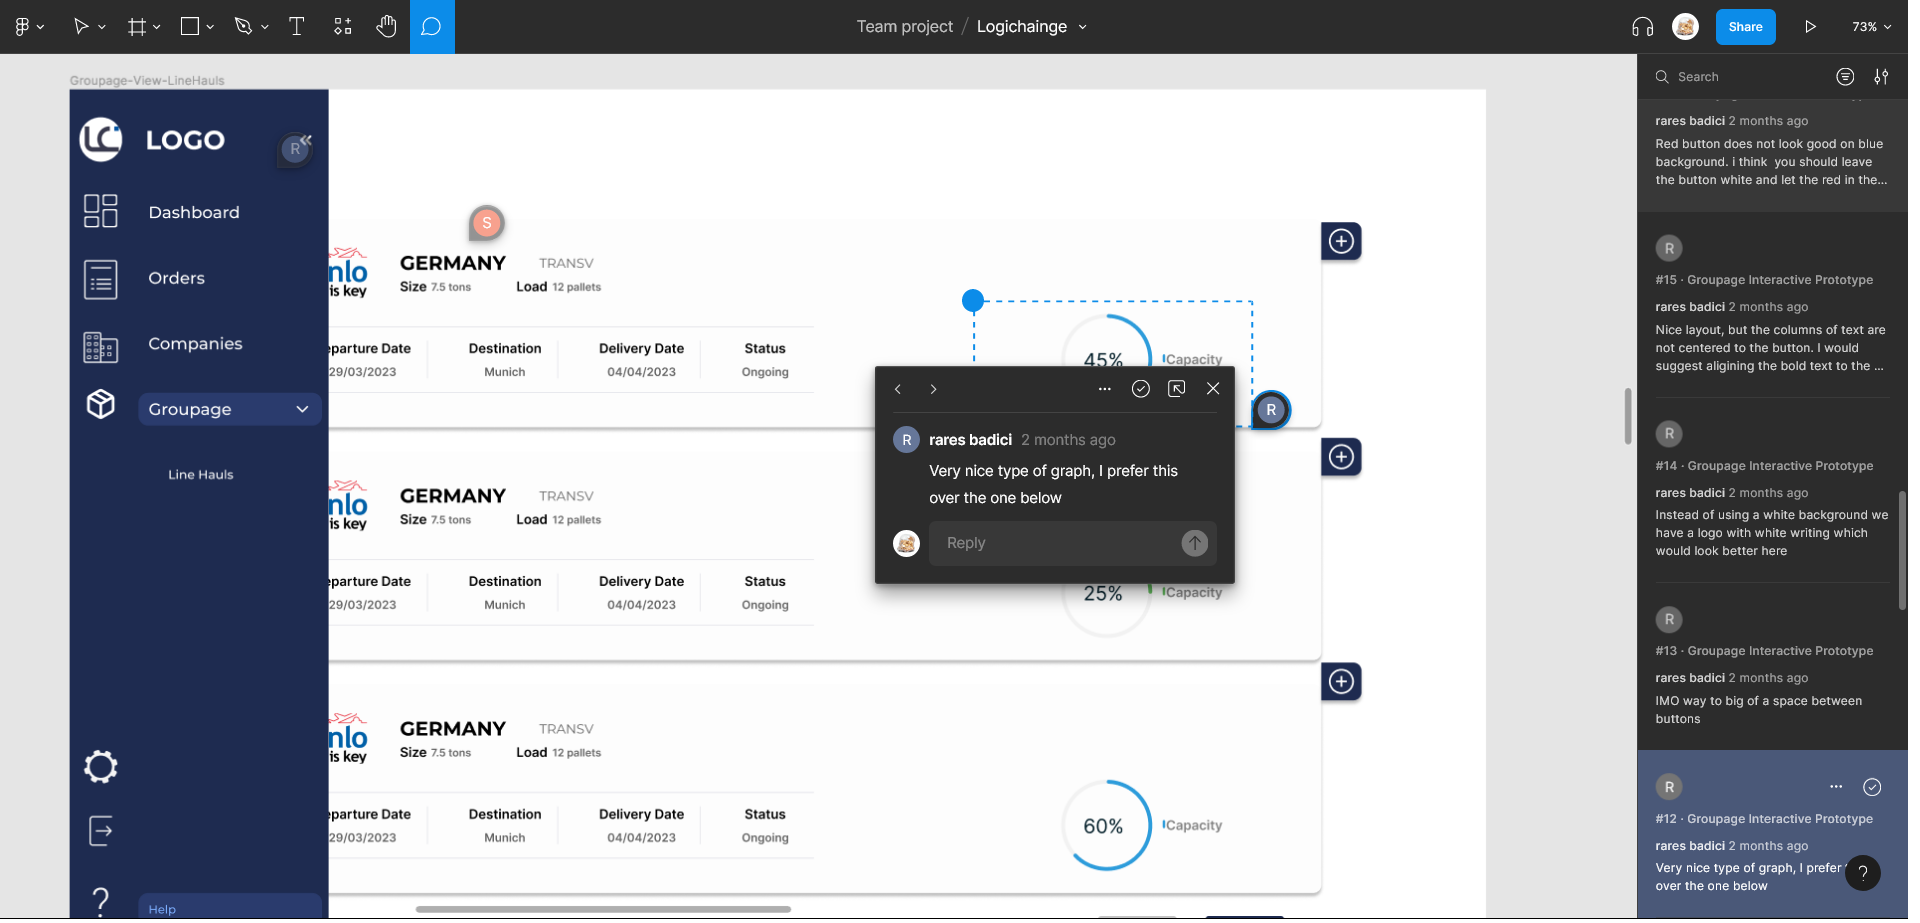This screenshot has height=923, width=1920.
Task: Select the Move tool
Action: (82, 26)
